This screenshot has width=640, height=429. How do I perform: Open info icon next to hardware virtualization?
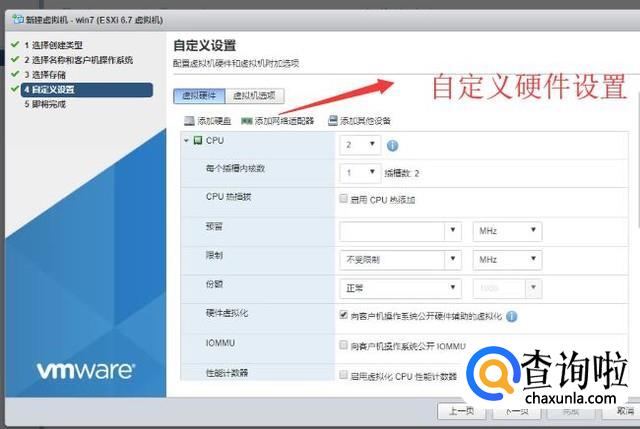[x=511, y=316]
